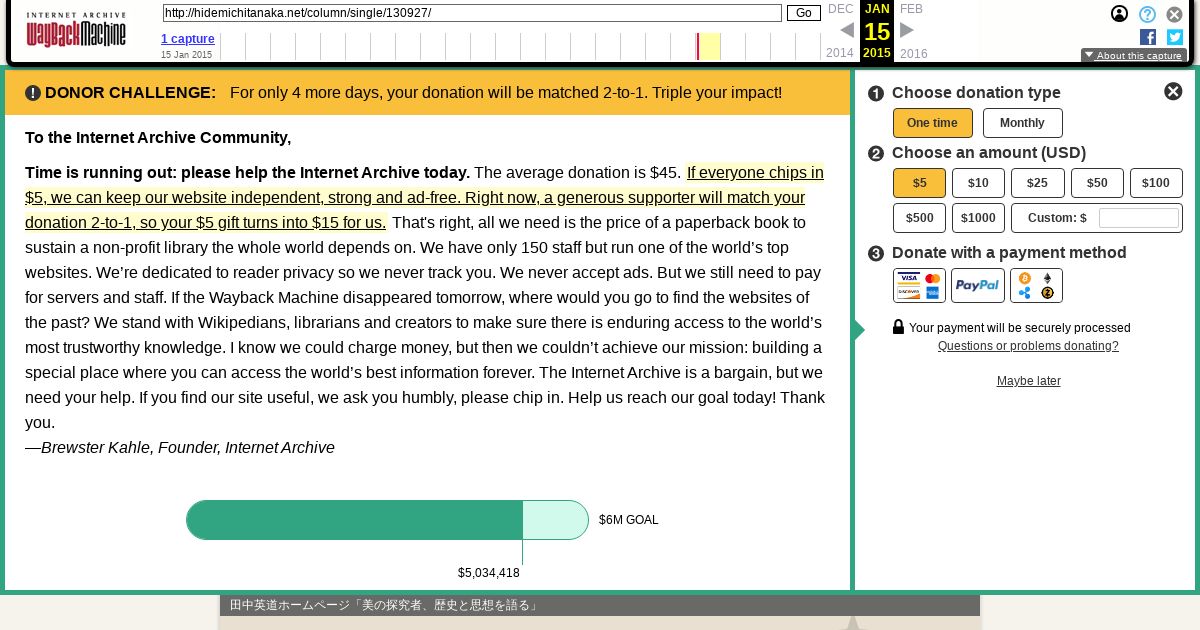1200x630 pixels.
Task: Expand About this capture dropdown
Action: (1133, 56)
